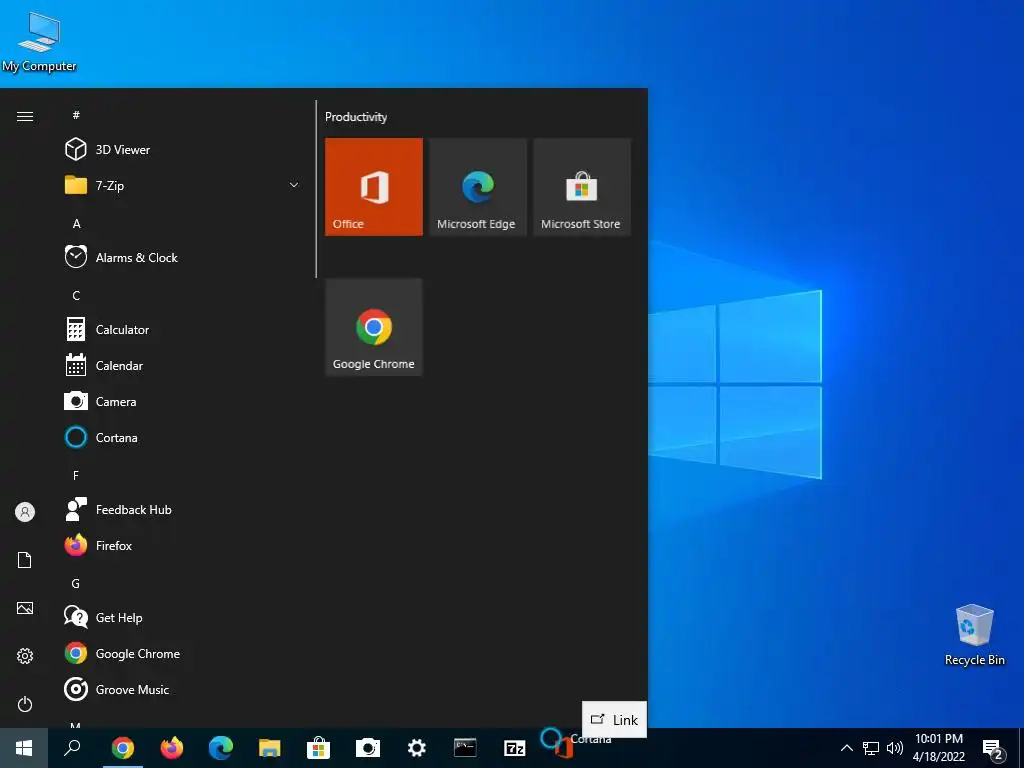Open Command Prompt on the taskbar
The height and width of the screenshot is (768, 1024).
click(x=465, y=748)
